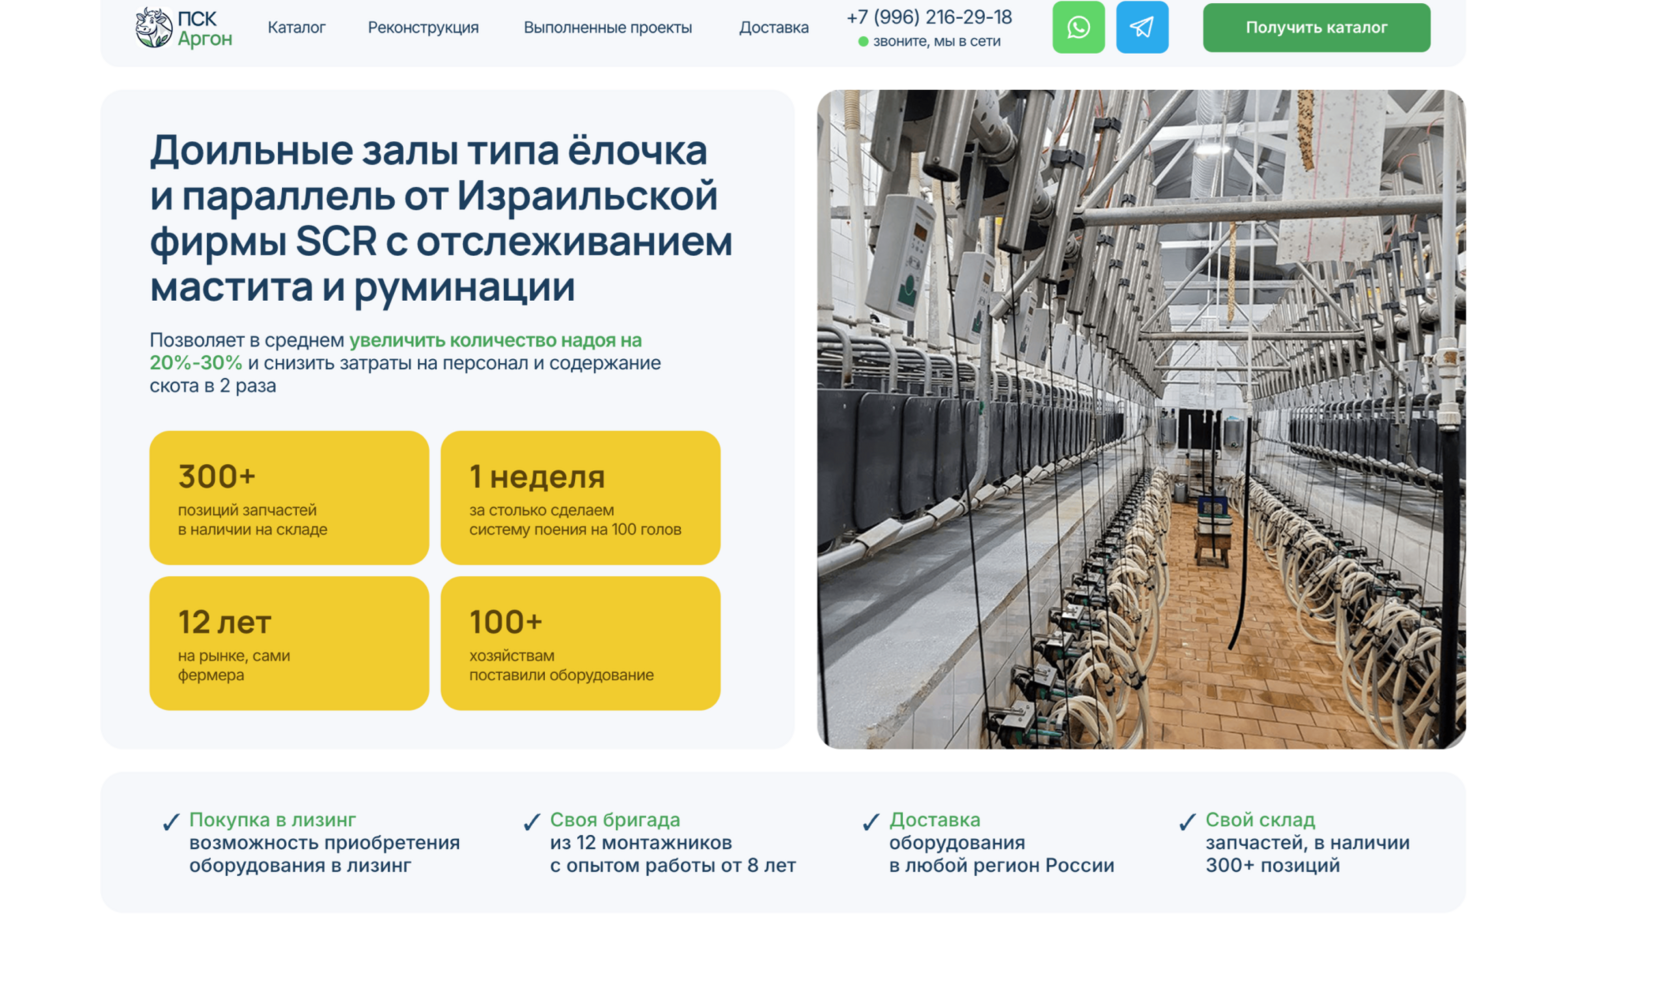Click the checkmark beside Своя бригада
Screen dimensions: 1680x999
coord(529,824)
